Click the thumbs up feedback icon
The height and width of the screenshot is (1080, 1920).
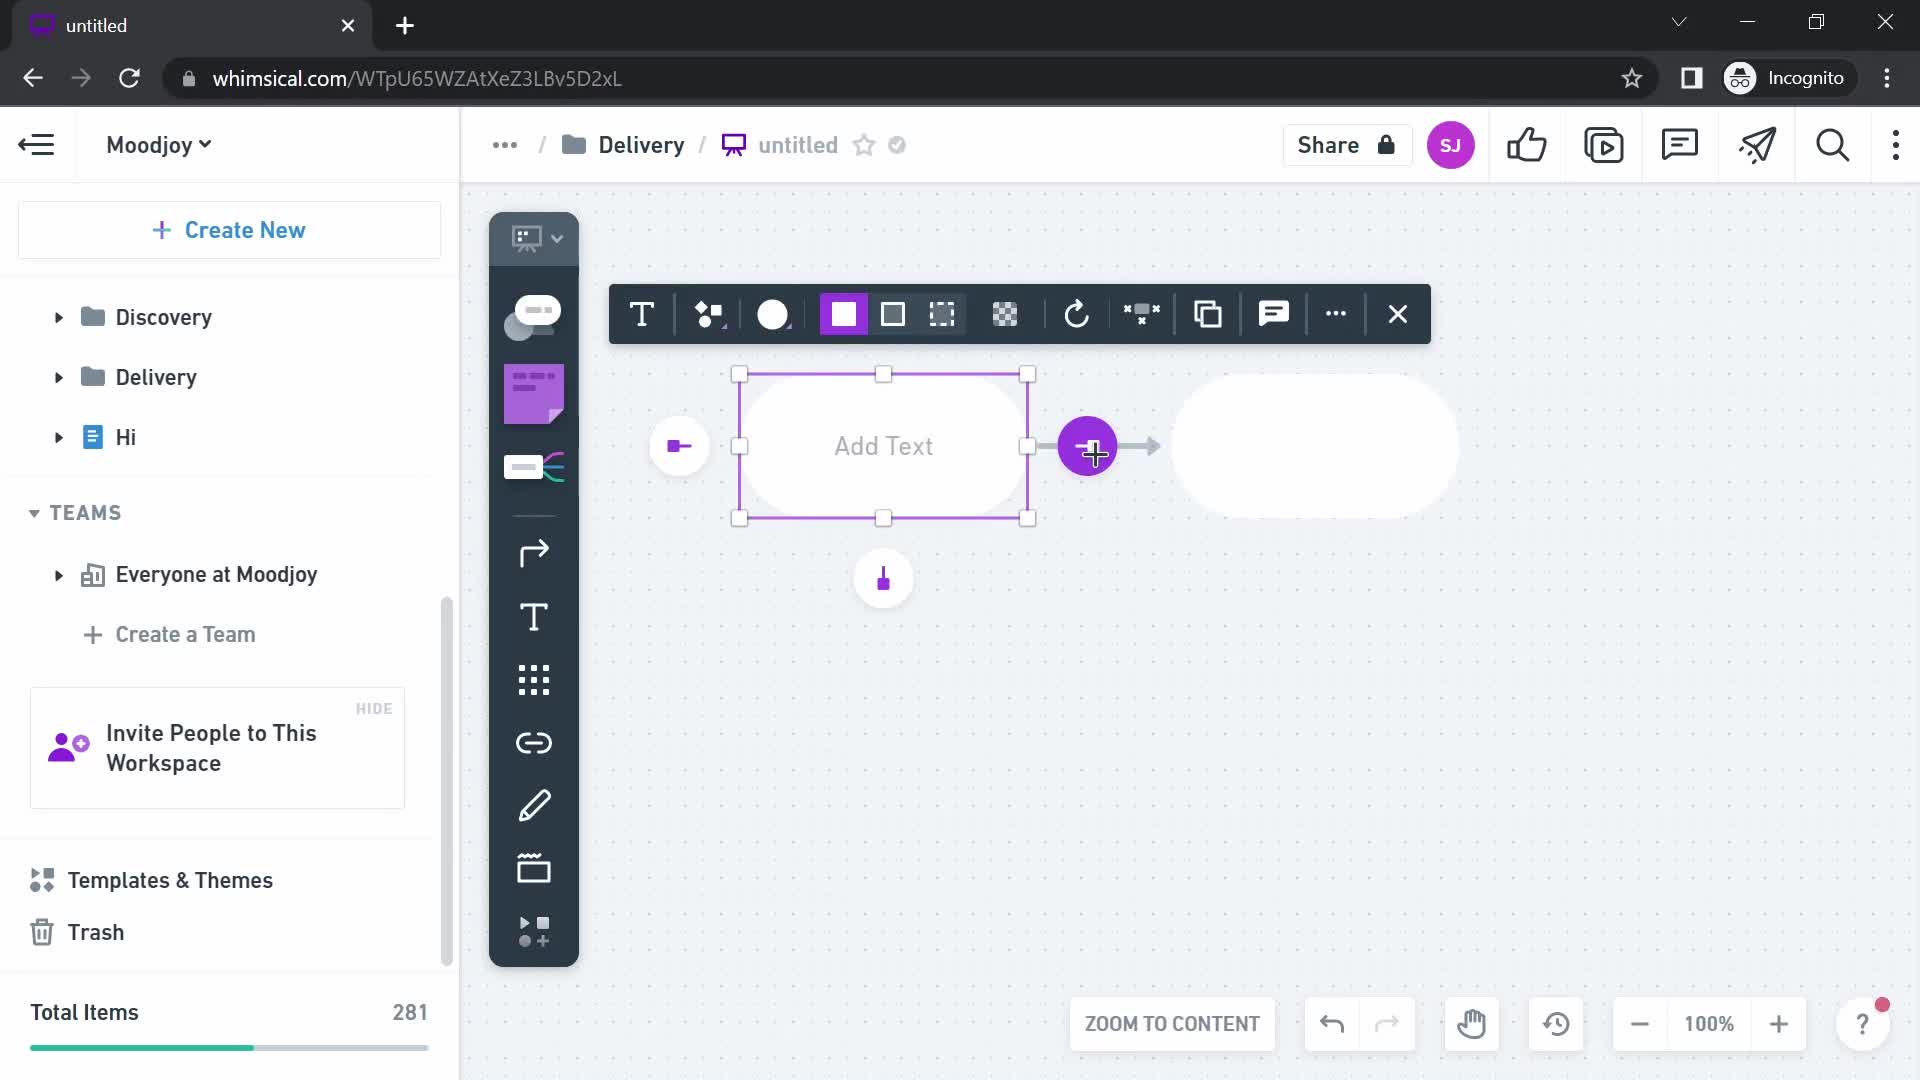(x=1527, y=145)
